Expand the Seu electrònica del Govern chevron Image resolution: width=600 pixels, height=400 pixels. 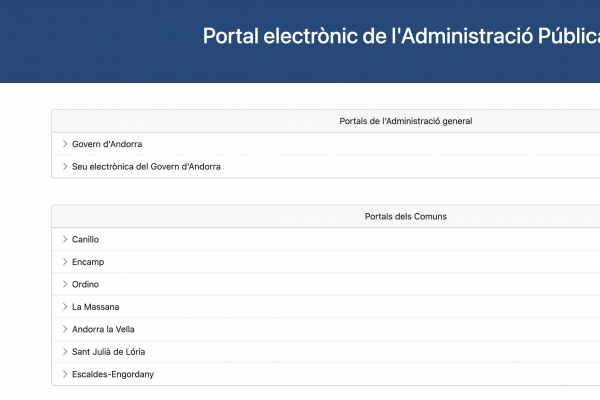65,167
